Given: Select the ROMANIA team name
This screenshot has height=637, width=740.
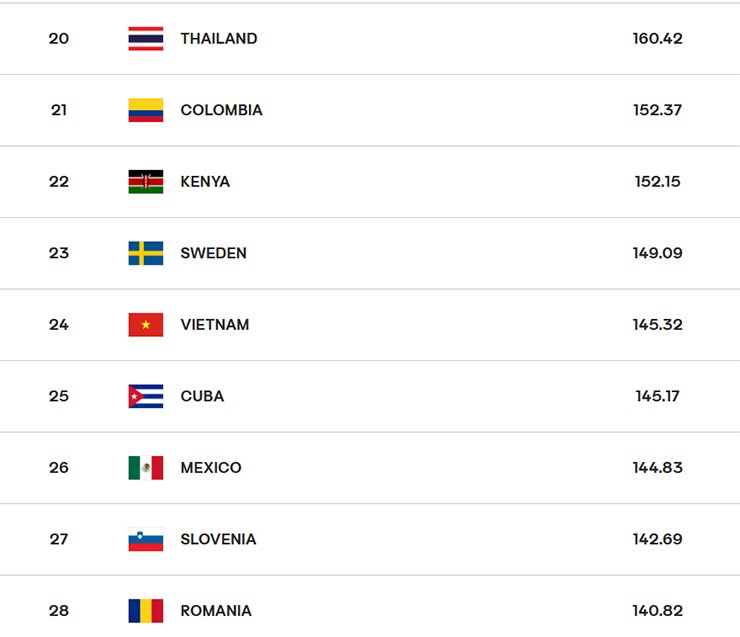Looking at the screenshot, I should pyautogui.click(x=216, y=611).
